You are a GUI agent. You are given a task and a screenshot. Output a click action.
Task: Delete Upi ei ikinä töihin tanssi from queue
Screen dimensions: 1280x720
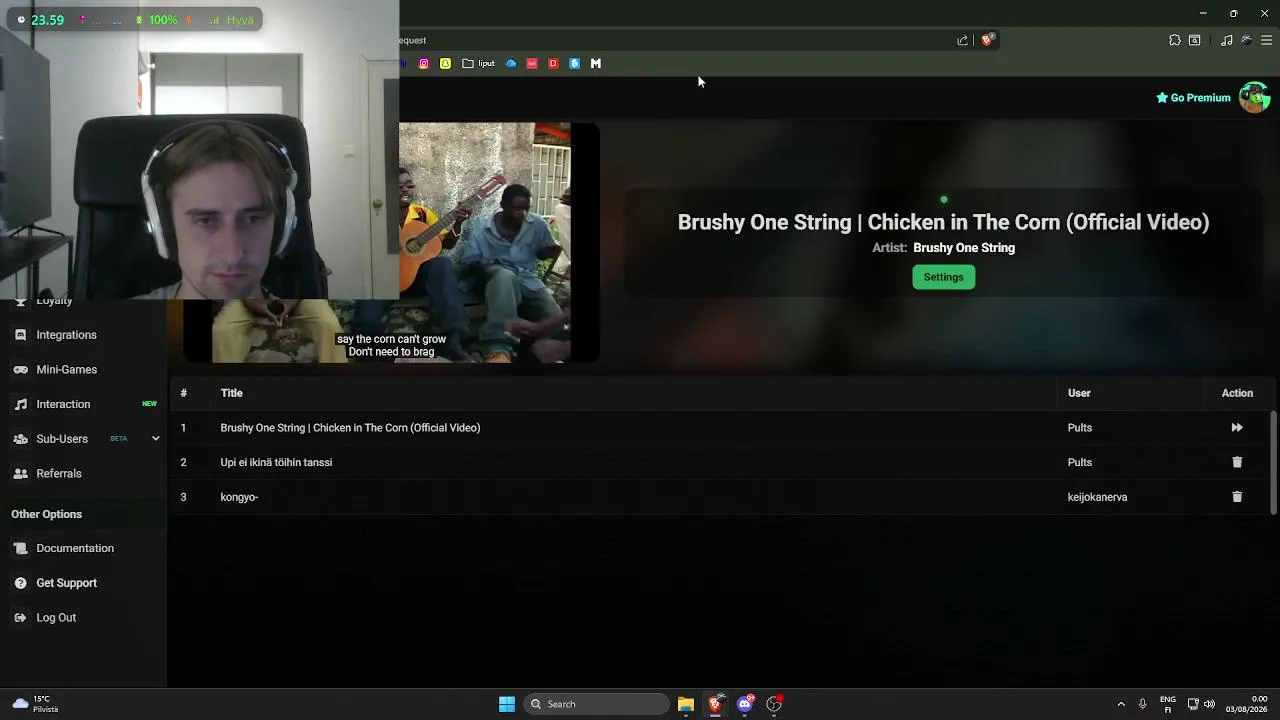click(1237, 462)
